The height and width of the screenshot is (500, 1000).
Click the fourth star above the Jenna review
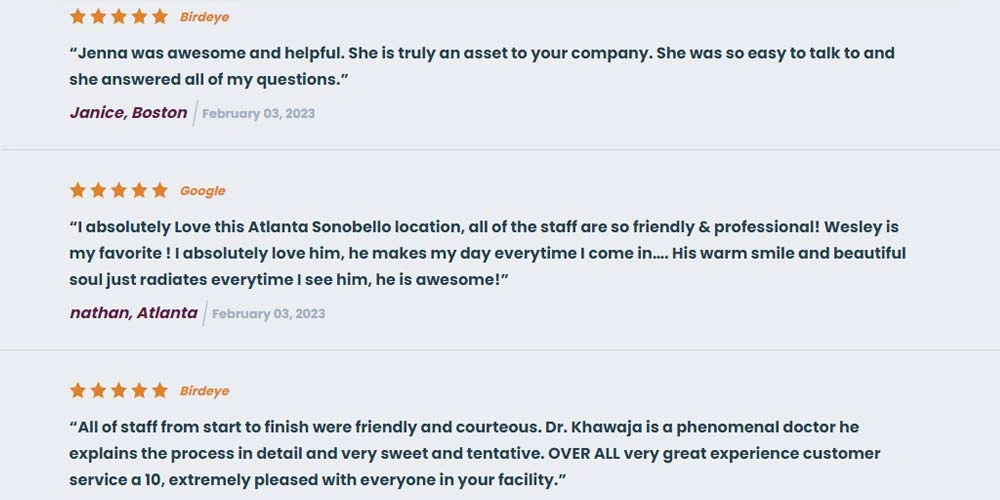point(140,17)
